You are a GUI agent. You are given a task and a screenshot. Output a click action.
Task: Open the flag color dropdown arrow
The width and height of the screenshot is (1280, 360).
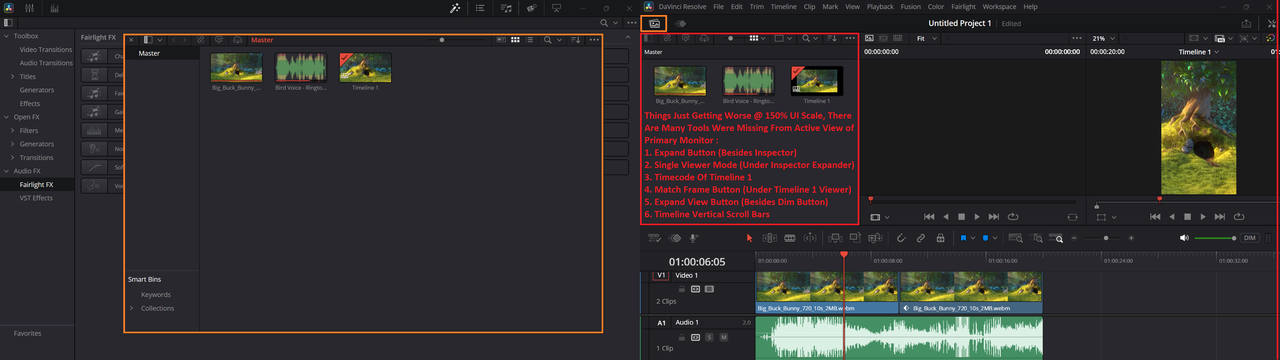[x=973, y=237]
